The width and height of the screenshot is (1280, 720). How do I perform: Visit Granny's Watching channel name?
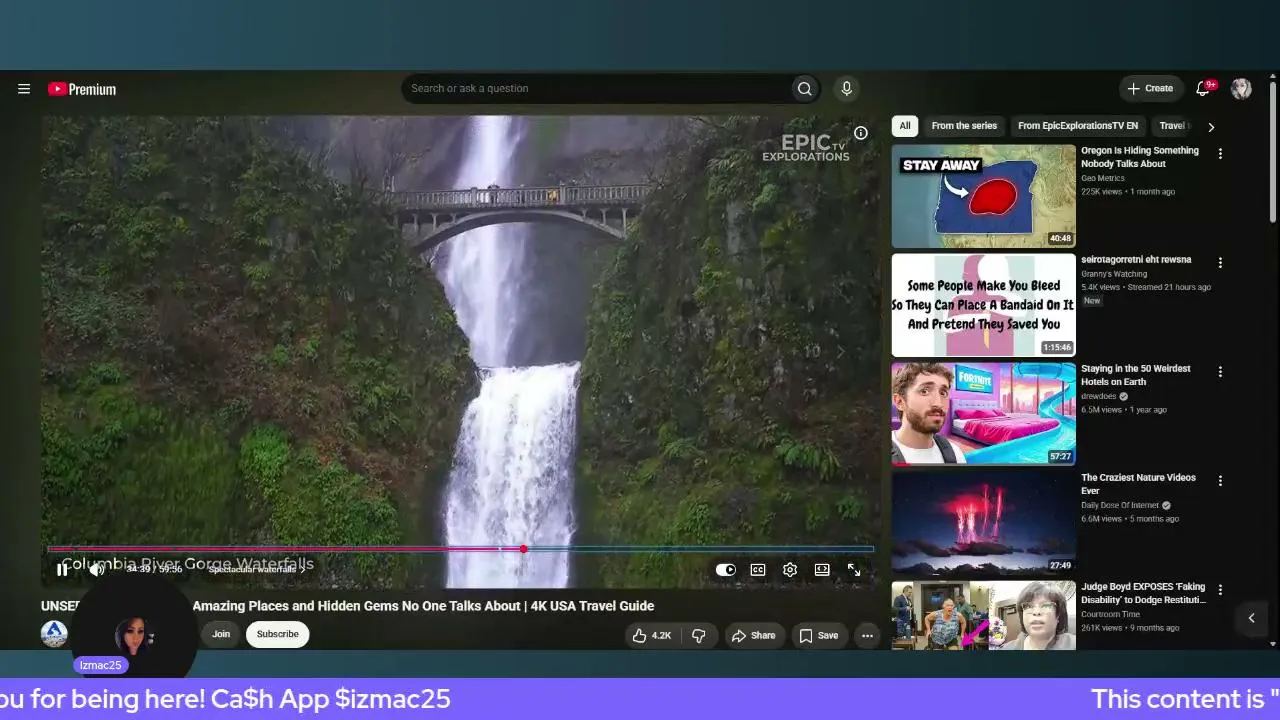1114,274
